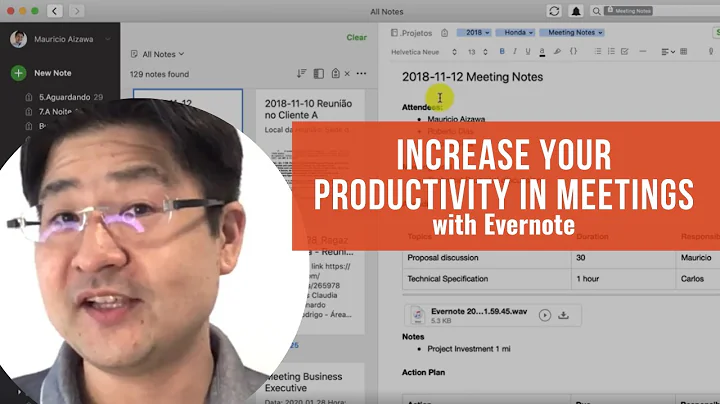The image size is (720, 404).
Task: Insert a table from the toolbar
Action: click(x=684, y=51)
